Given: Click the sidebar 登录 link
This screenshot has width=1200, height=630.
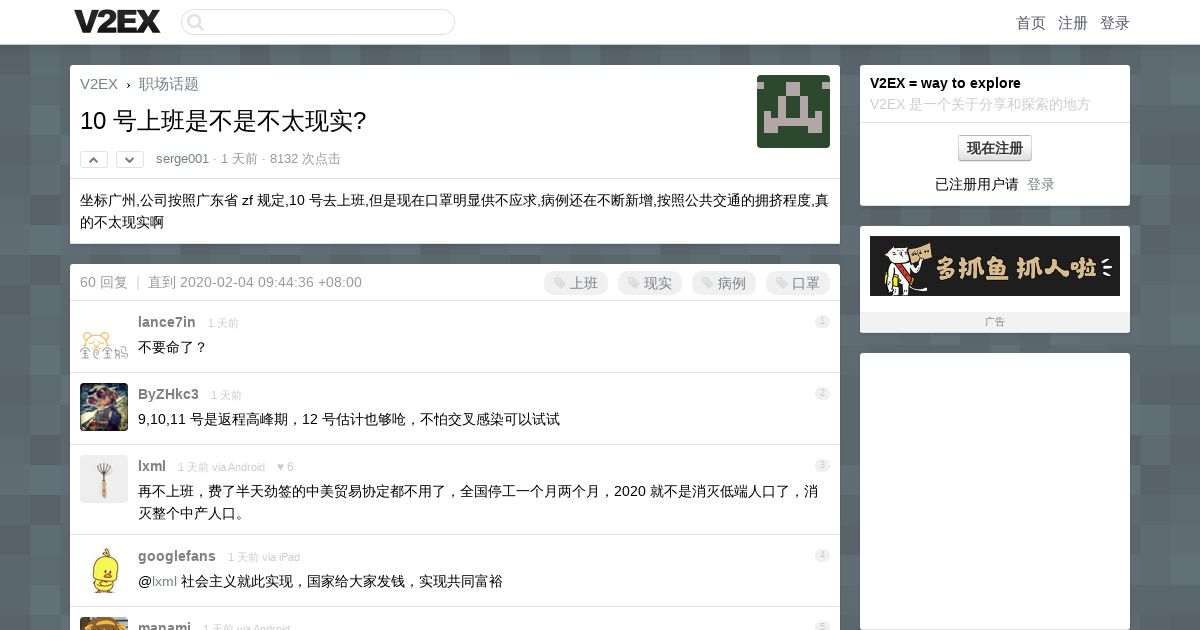Looking at the screenshot, I should (1041, 184).
